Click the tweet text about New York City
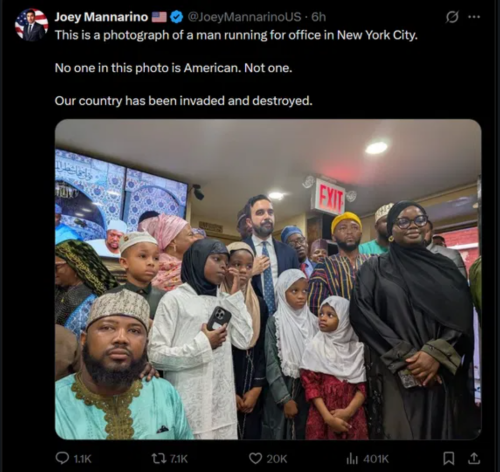 point(236,35)
